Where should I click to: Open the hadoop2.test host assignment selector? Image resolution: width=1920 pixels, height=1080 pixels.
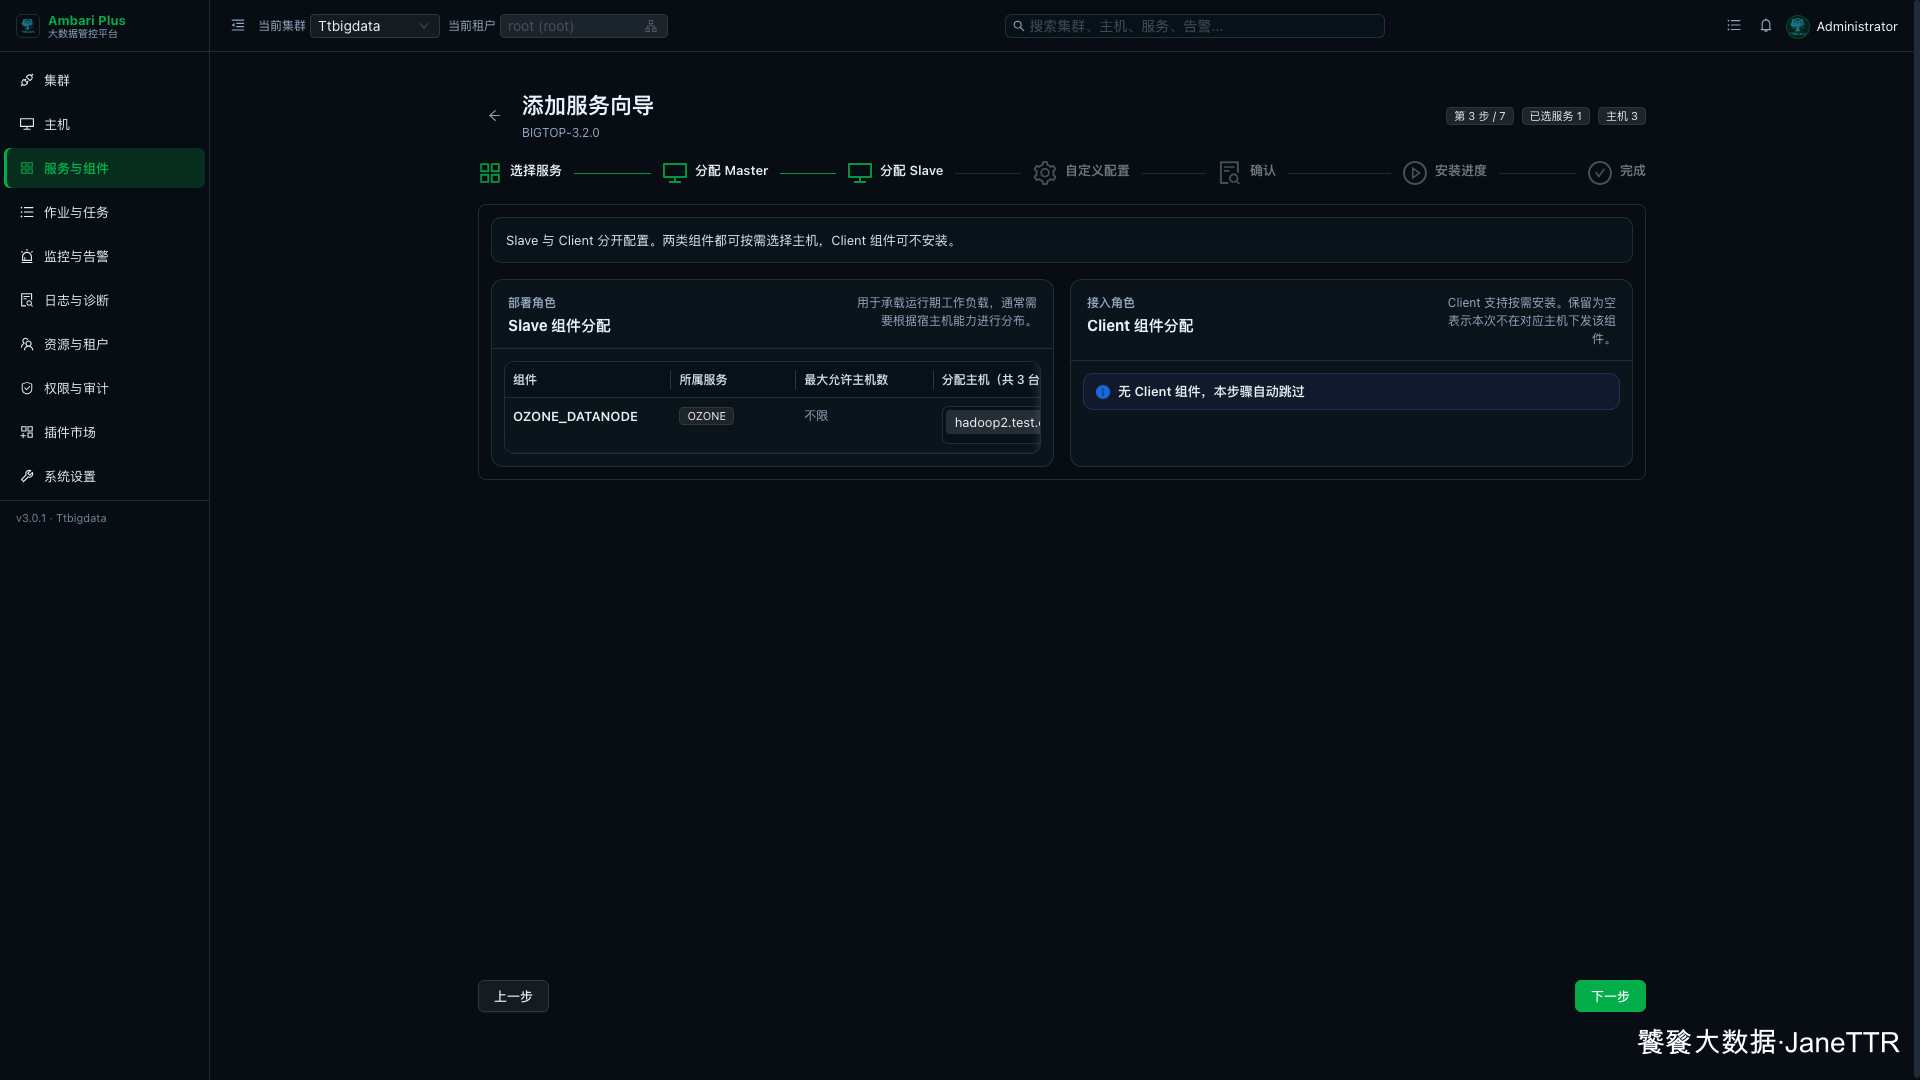point(991,423)
